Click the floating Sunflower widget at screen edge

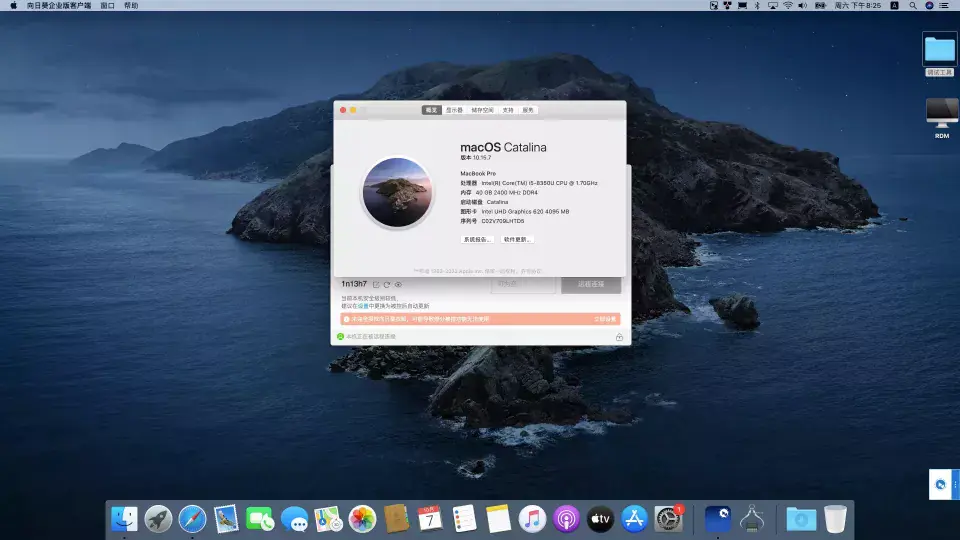(944, 484)
